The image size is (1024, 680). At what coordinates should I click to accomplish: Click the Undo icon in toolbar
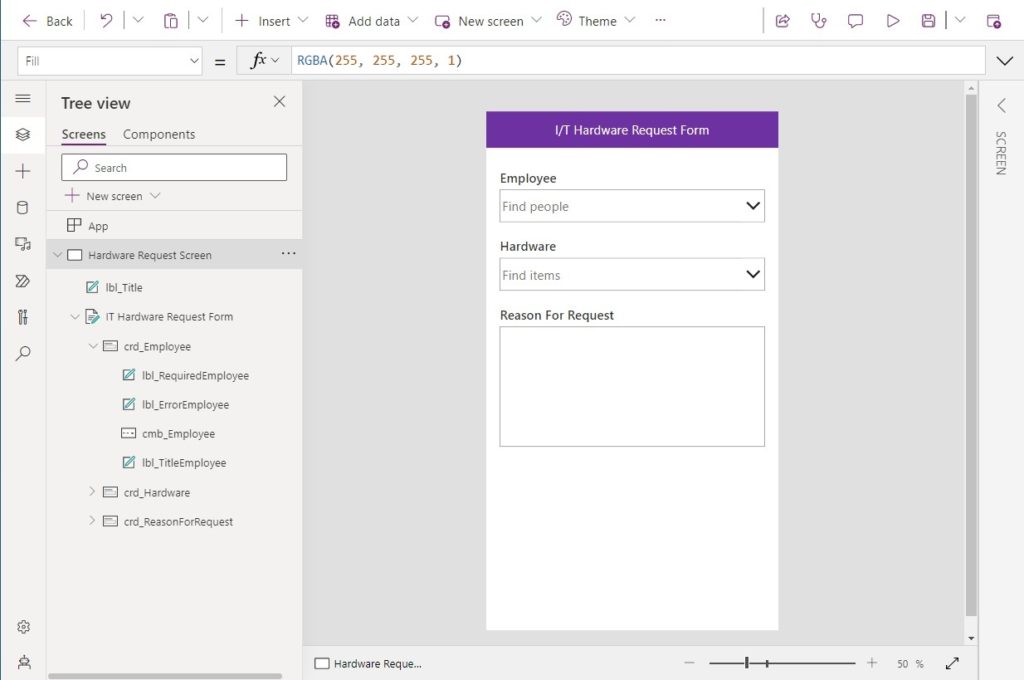[106, 21]
